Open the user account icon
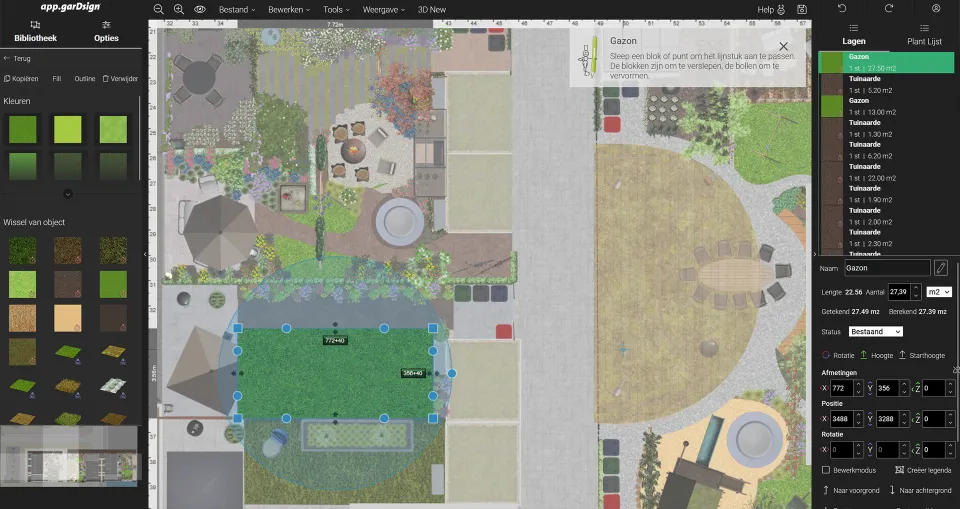Screen dimensions: 960x509 click(936, 9)
